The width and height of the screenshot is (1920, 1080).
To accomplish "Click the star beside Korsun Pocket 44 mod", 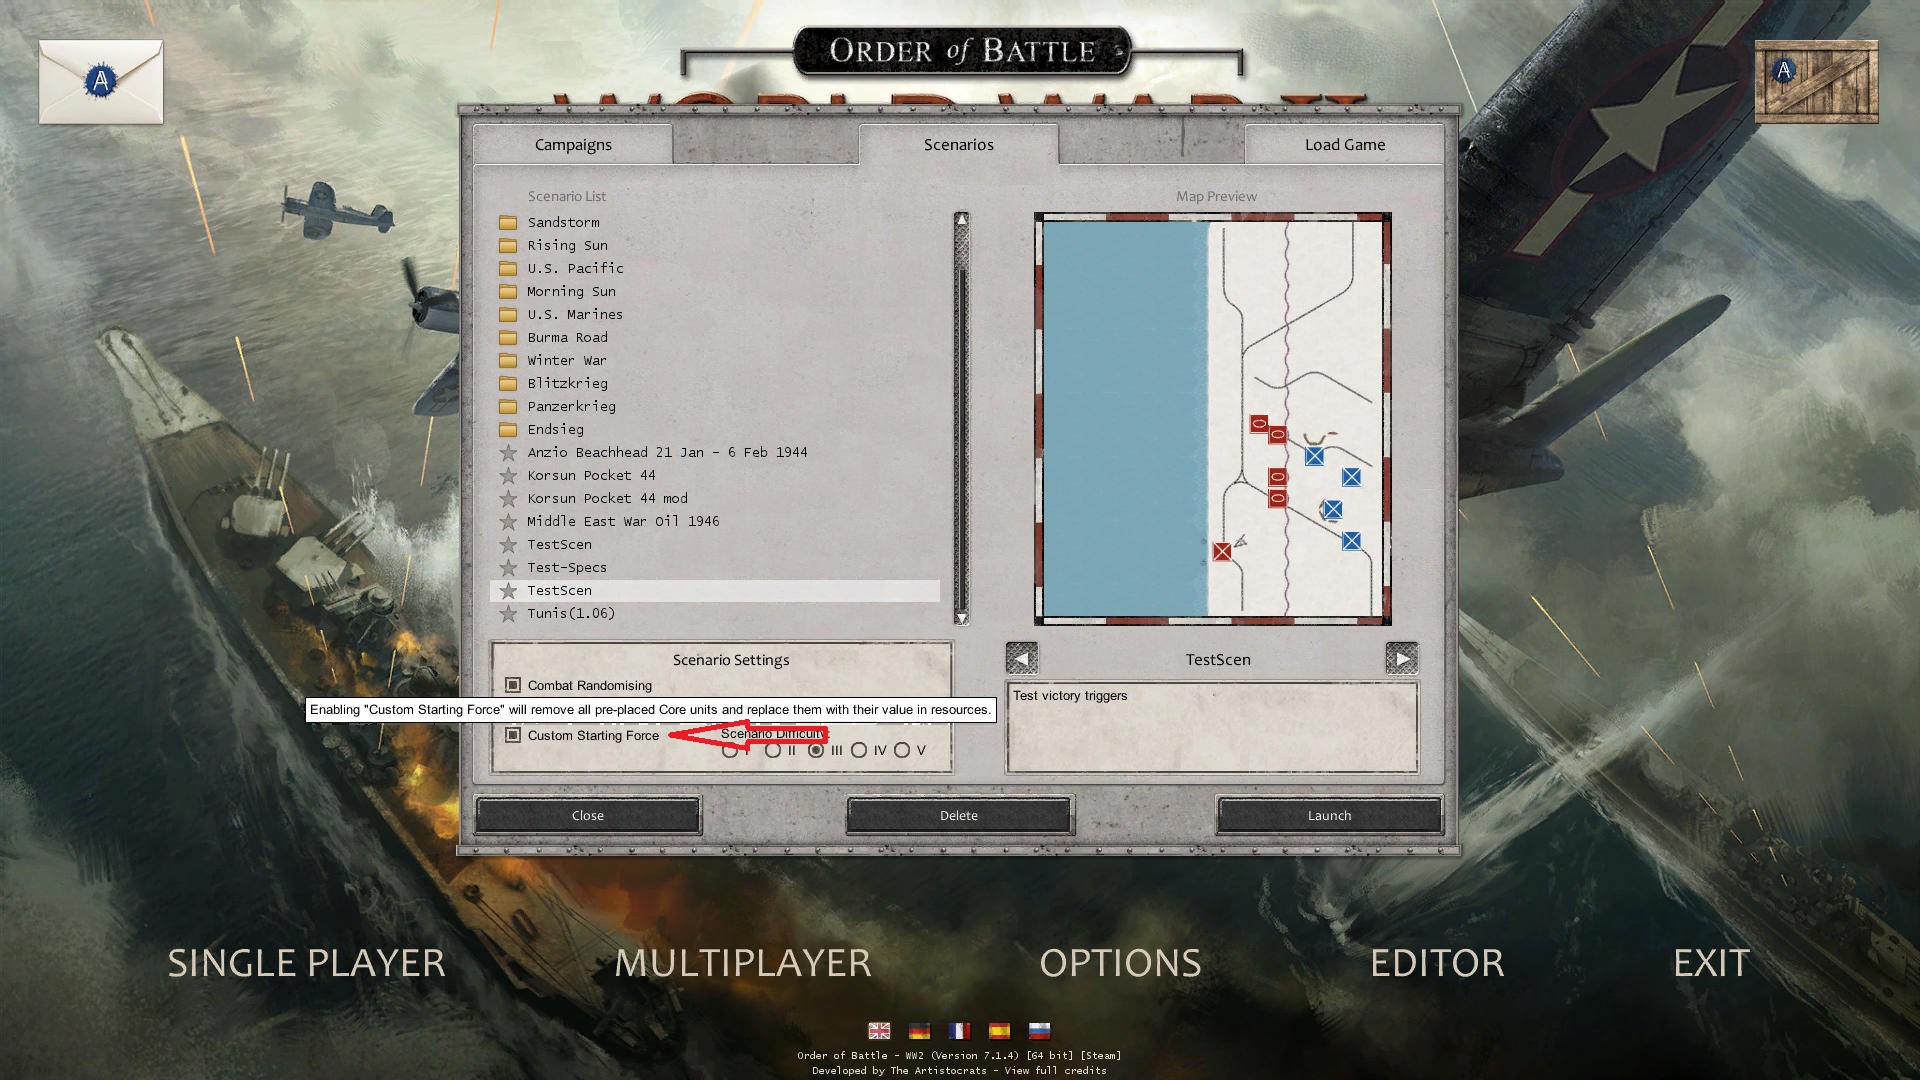I will pyautogui.click(x=508, y=498).
